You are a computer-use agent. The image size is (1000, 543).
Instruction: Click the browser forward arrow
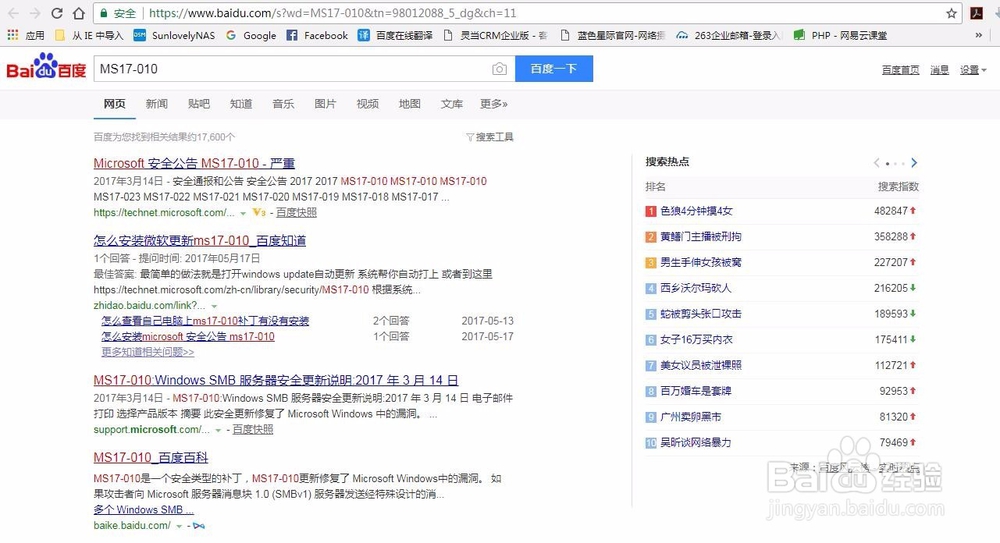[x=34, y=13]
